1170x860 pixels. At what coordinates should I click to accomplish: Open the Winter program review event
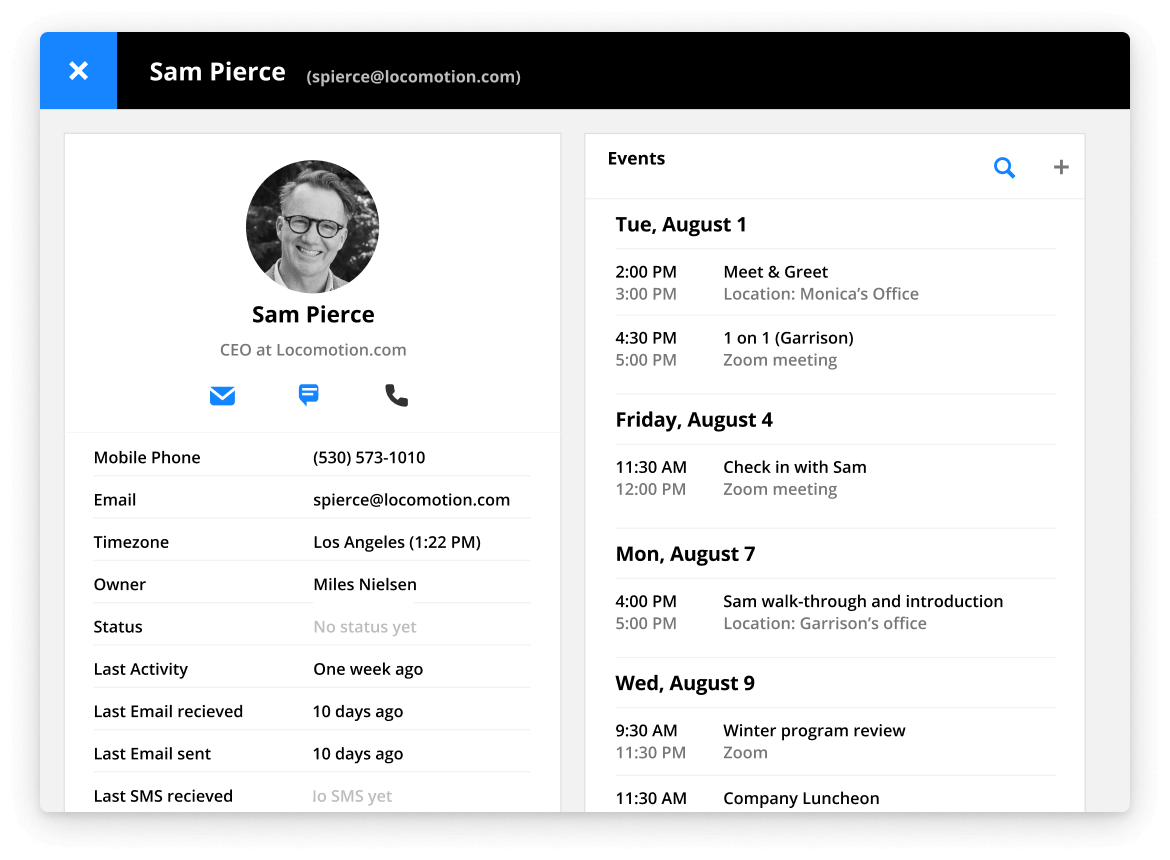click(x=813, y=730)
